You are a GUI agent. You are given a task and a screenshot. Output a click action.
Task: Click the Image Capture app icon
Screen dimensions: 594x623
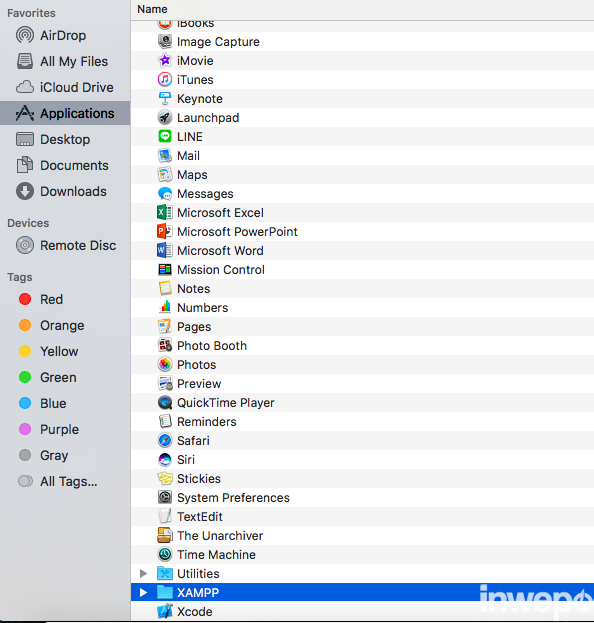pyautogui.click(x=165, y=41)
